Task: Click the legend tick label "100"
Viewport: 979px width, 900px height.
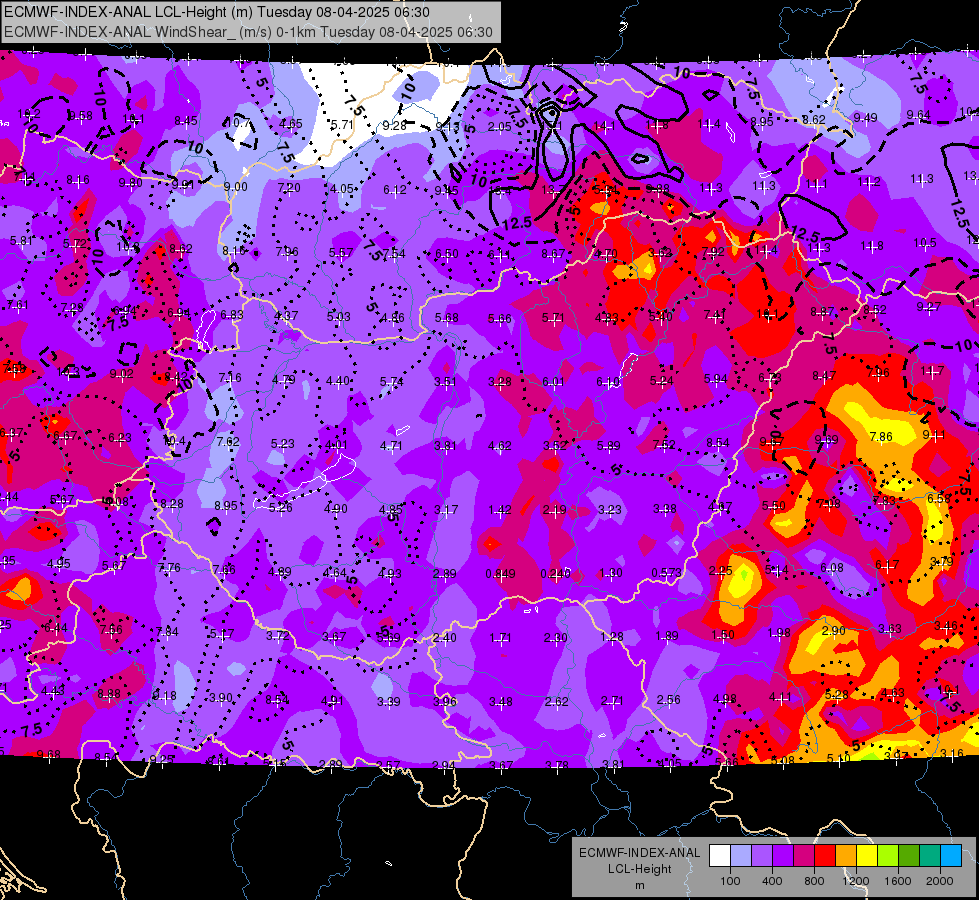Action: point(730,881)
